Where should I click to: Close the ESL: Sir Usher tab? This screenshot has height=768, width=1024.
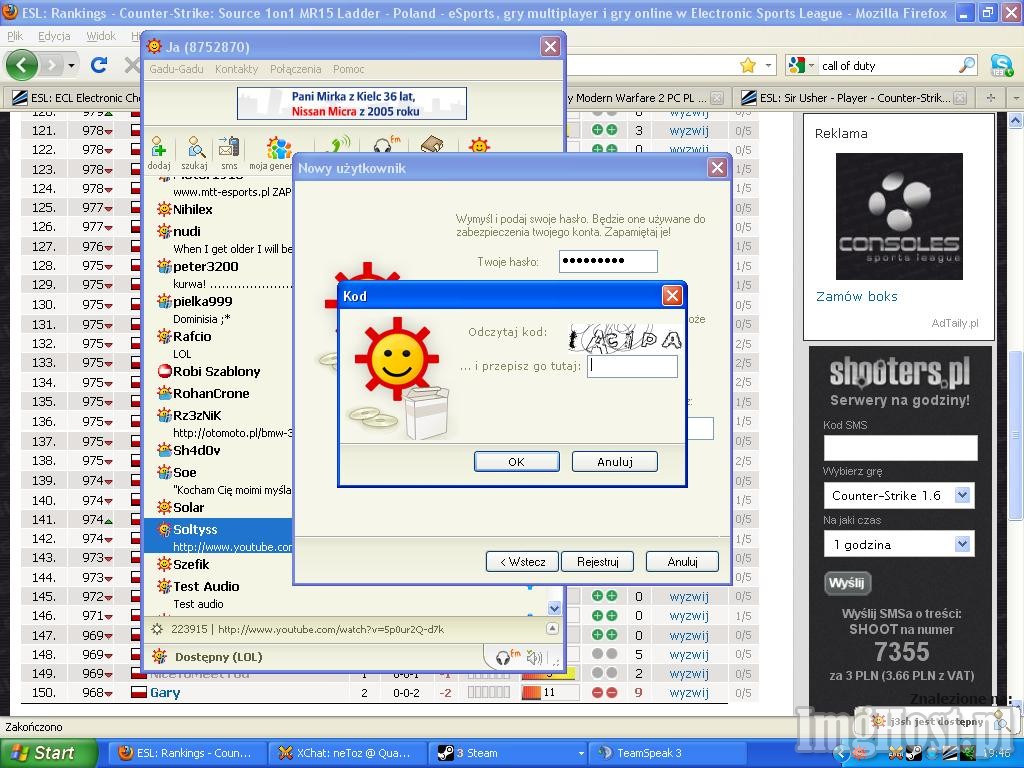(960, 98)
